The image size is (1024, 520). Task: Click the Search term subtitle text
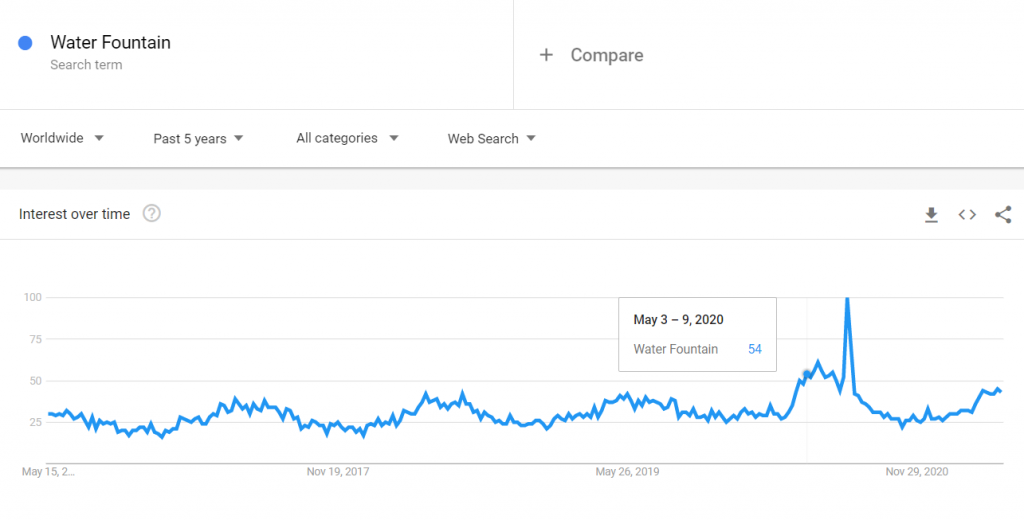pos(86,65)
